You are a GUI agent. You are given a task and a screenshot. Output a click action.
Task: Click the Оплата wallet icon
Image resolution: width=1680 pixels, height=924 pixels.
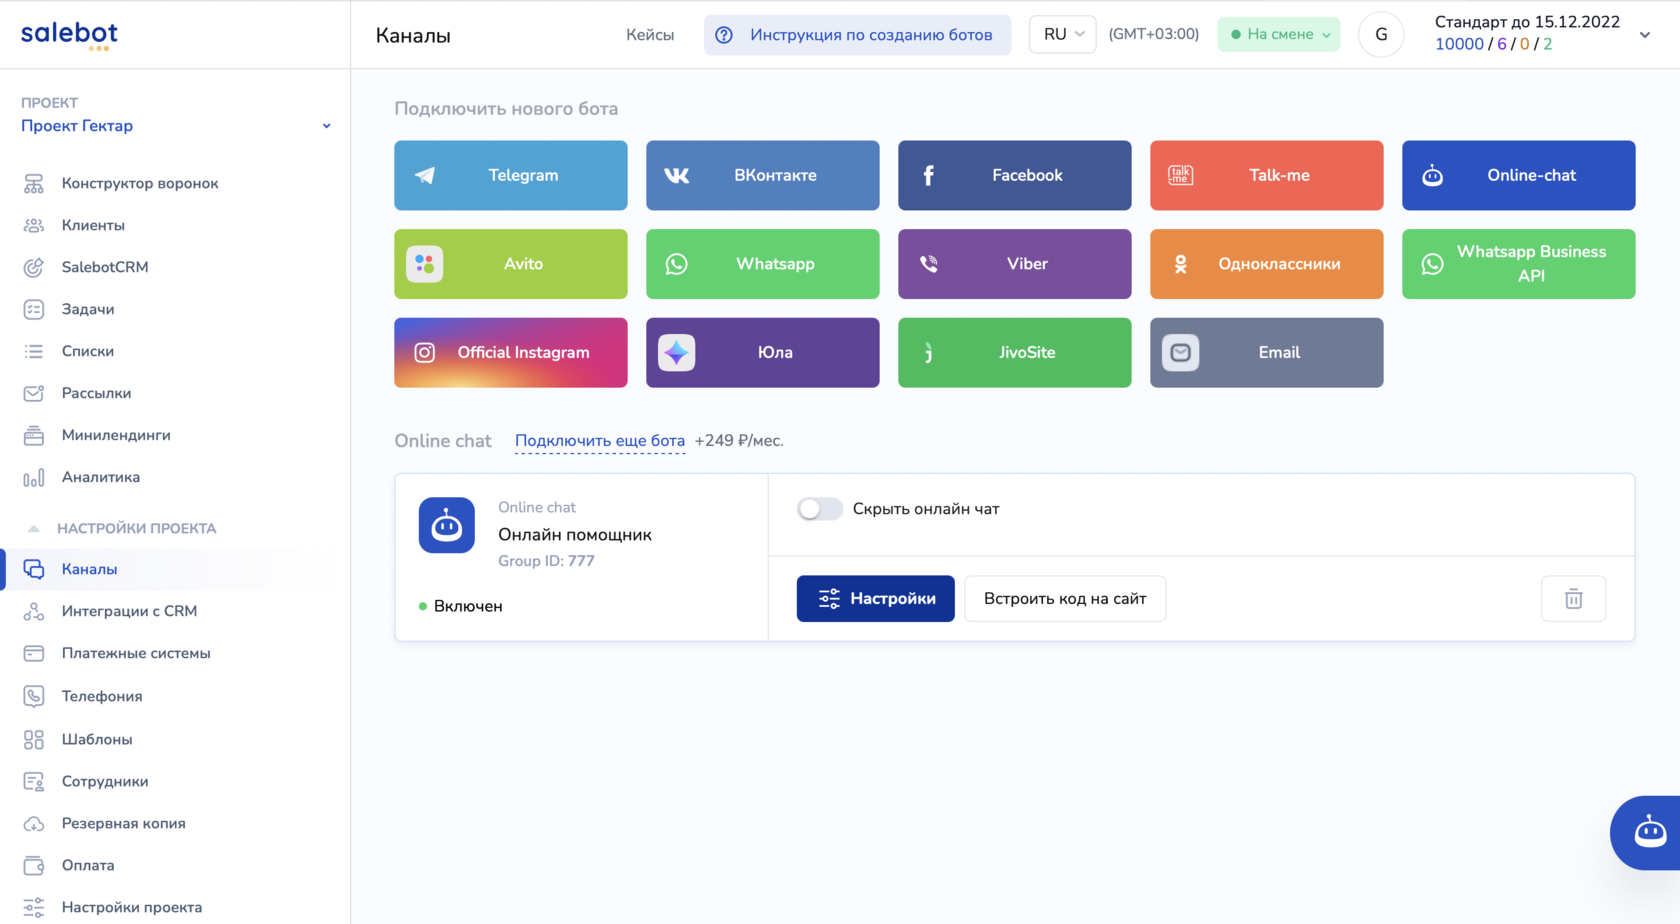click(34, 865)
